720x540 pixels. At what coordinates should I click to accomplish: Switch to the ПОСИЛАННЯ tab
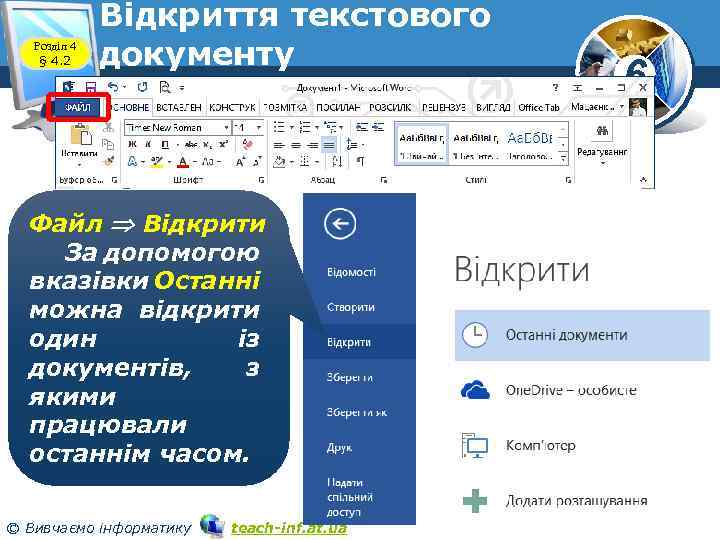338,108
